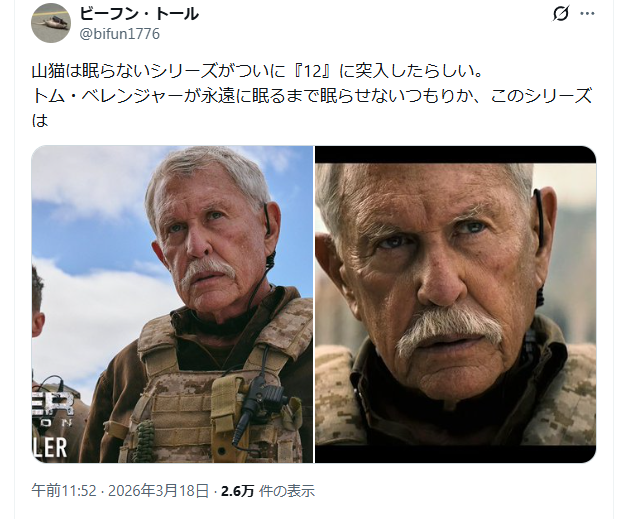Click the LER caption in left photo

50,447
